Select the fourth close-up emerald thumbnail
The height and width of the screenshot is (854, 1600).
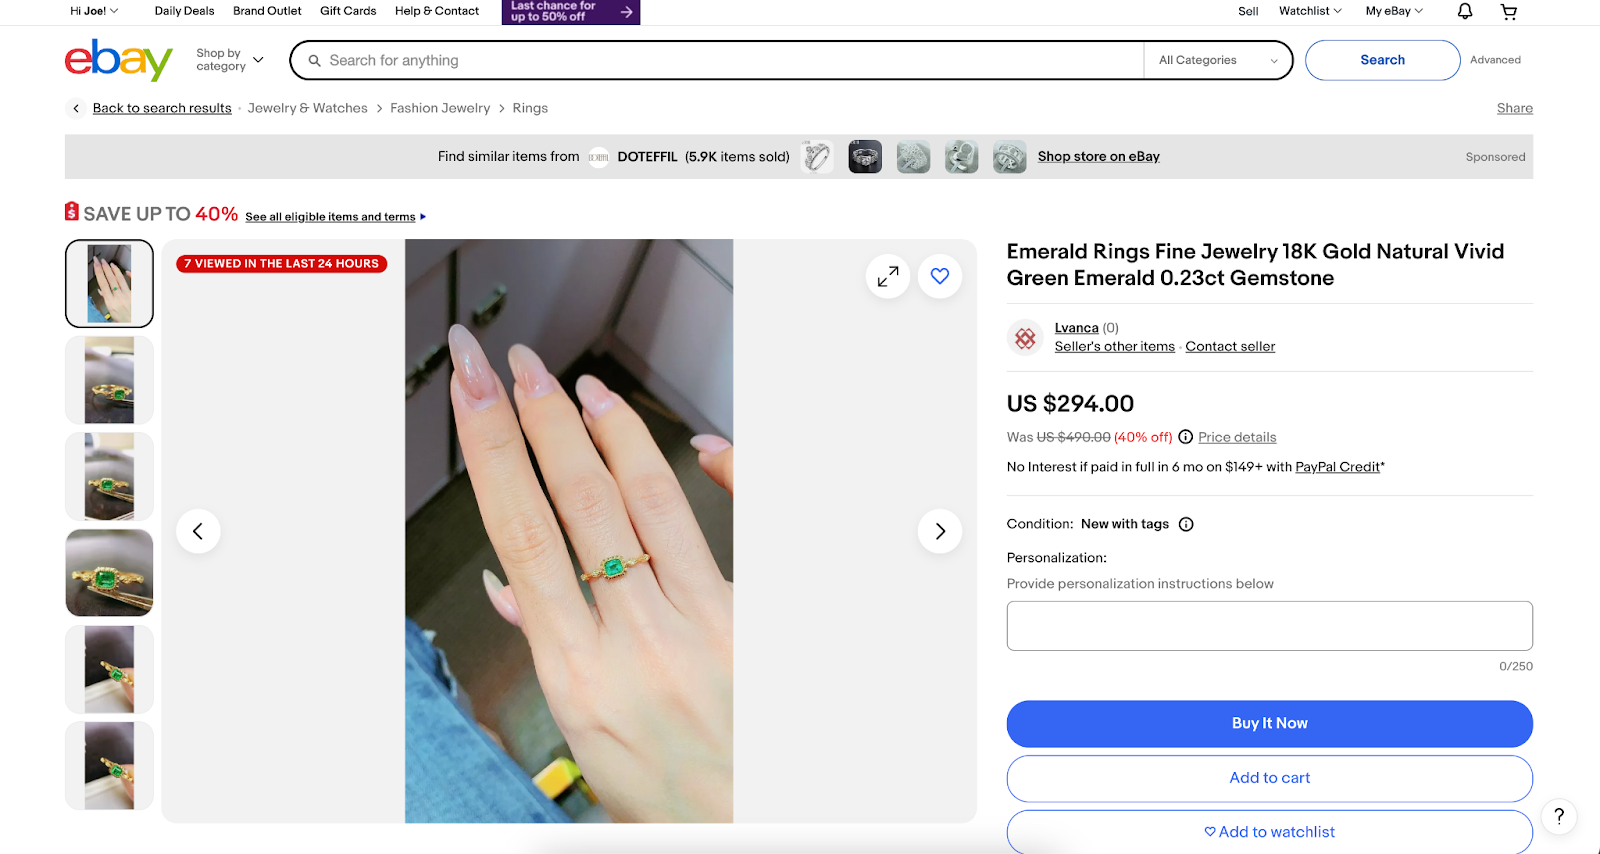pos(109,573)
